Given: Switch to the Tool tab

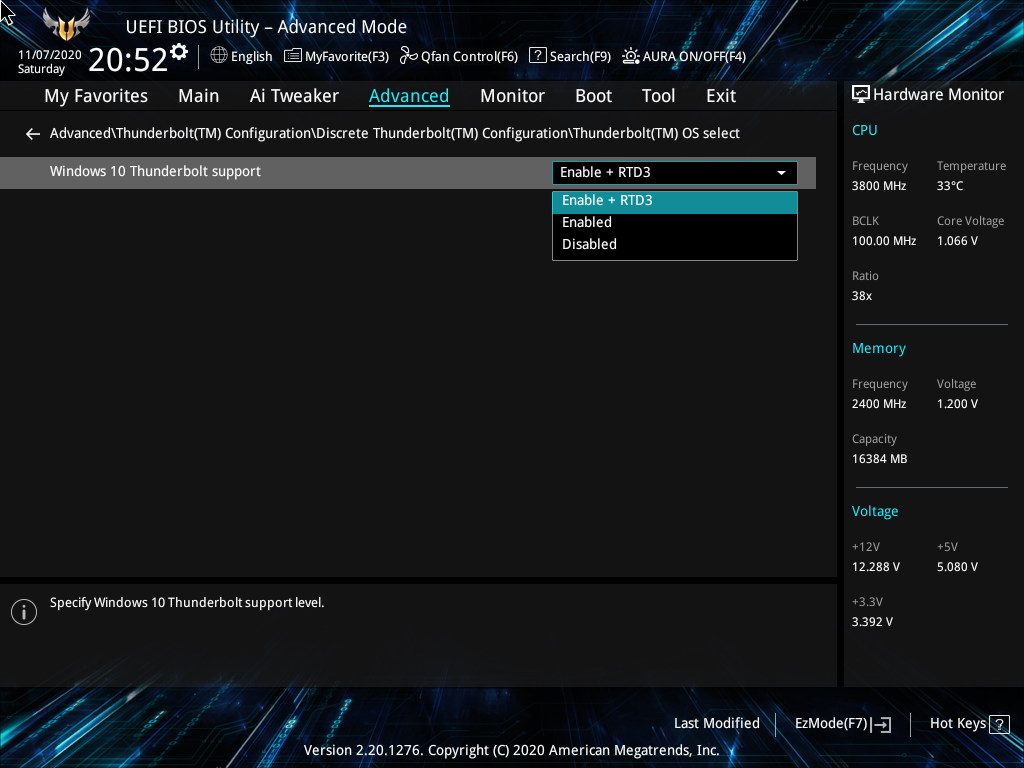Looking at the screenshot, I should click(658, 96).
